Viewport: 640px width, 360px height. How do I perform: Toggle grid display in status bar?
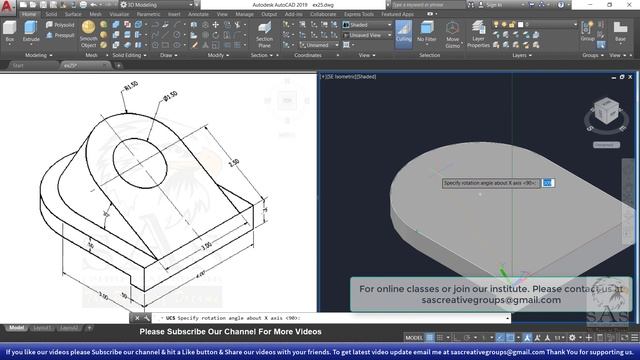[x=430, y=338]
